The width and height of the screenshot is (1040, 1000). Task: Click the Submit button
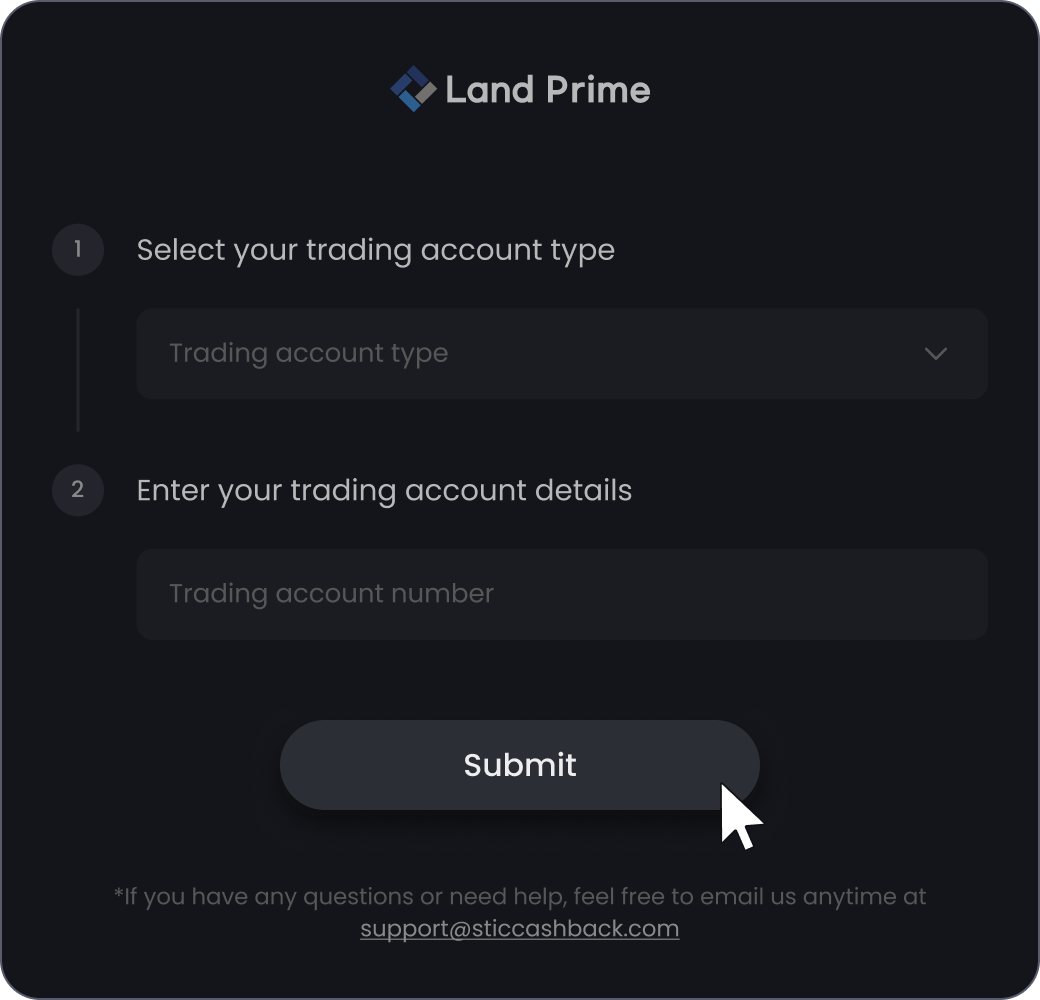(519, 765)
